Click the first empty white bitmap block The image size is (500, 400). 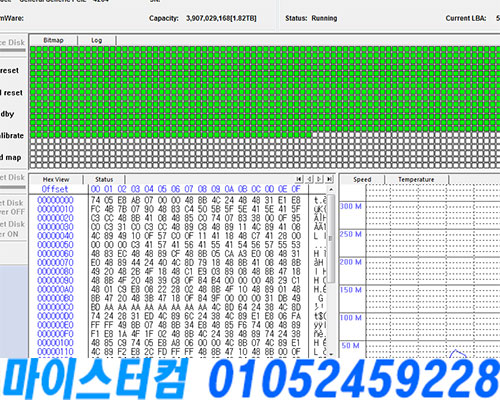314,135
